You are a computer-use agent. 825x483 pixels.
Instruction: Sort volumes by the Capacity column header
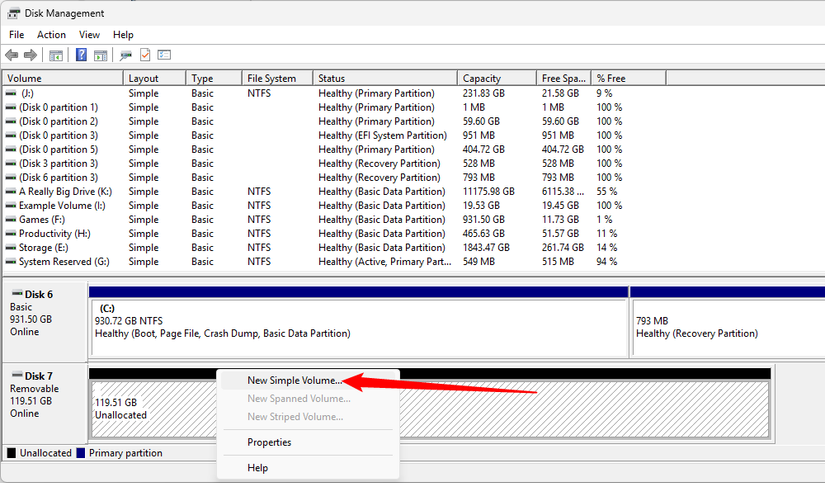click(483, 78)
